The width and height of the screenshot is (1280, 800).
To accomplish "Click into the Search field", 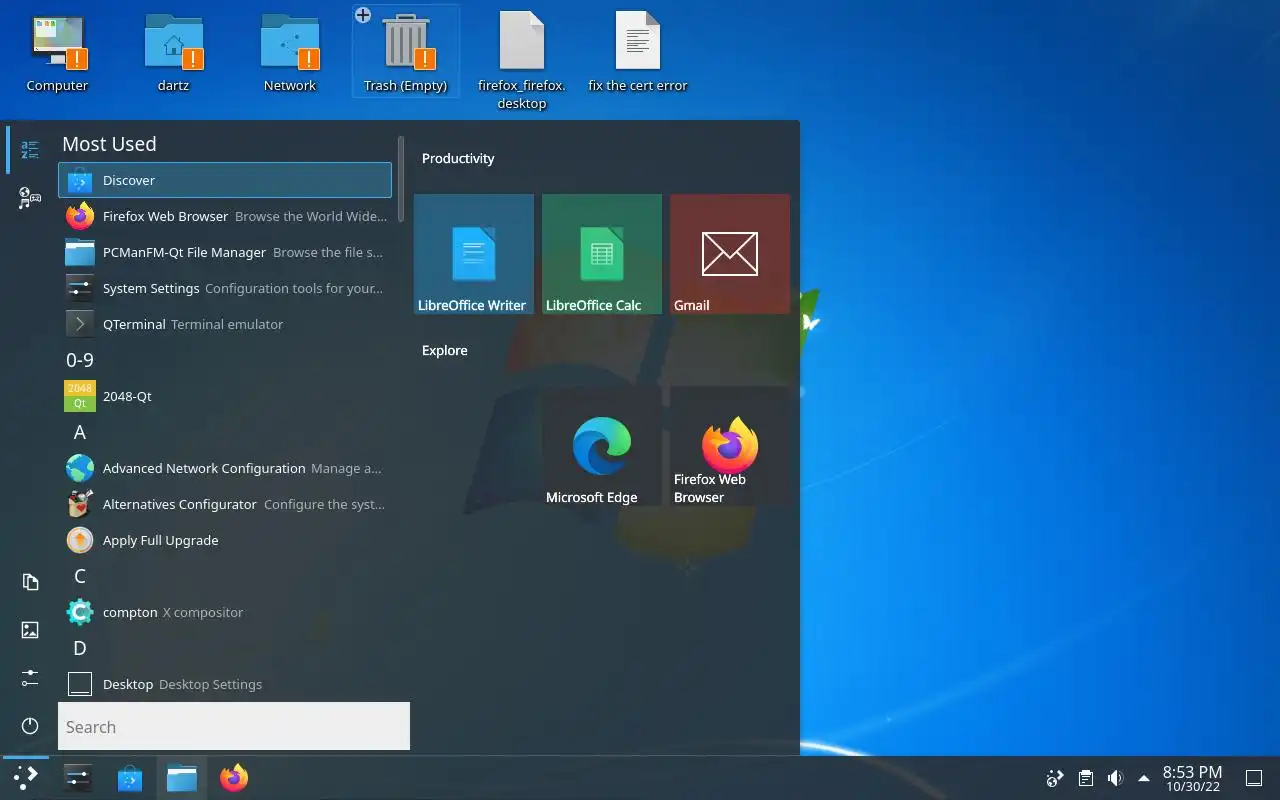I will [234, 726].
